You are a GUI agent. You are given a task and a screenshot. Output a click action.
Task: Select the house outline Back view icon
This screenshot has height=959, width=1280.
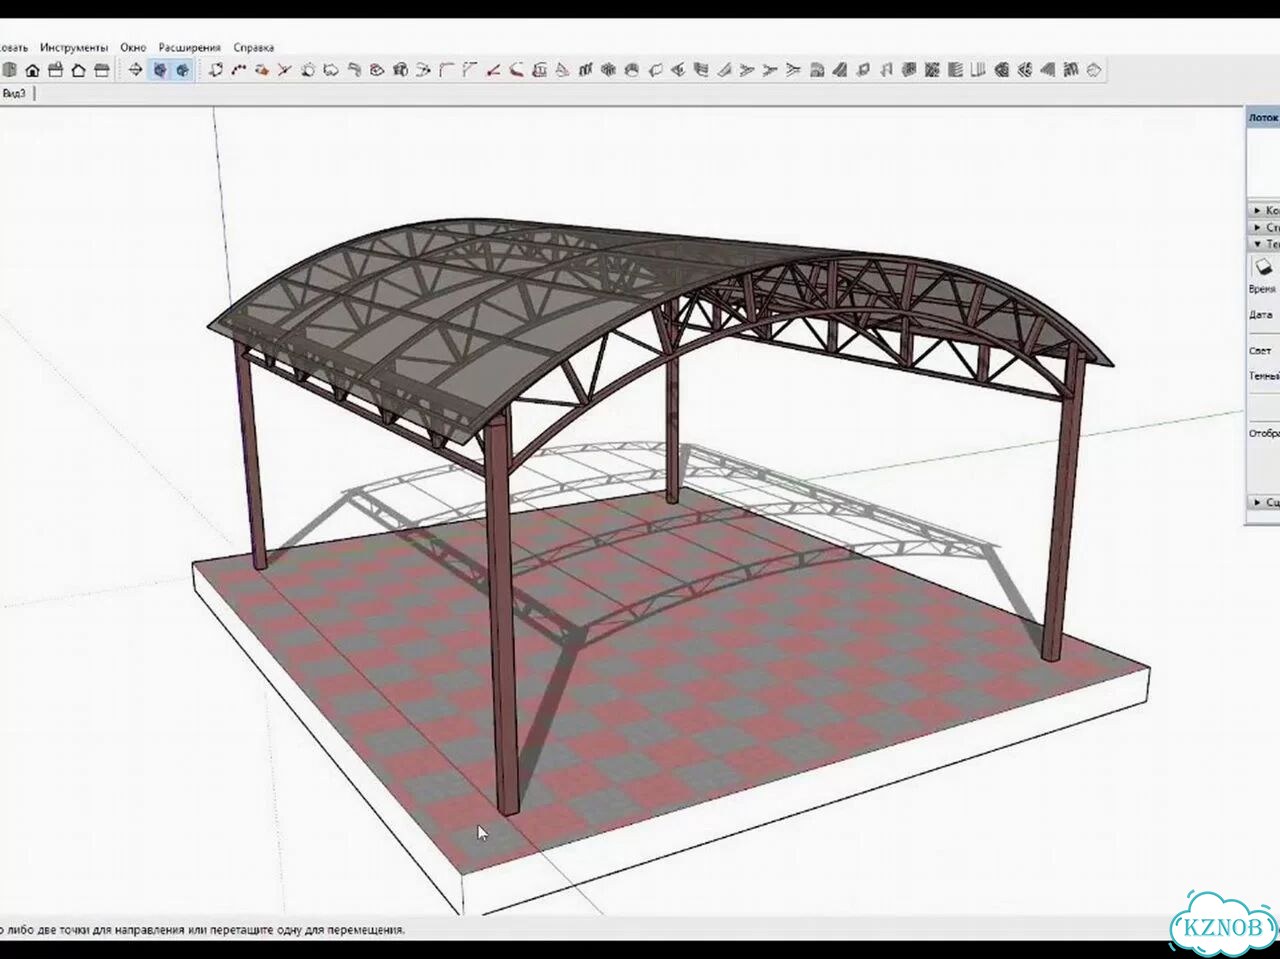(x=79, y=70)
